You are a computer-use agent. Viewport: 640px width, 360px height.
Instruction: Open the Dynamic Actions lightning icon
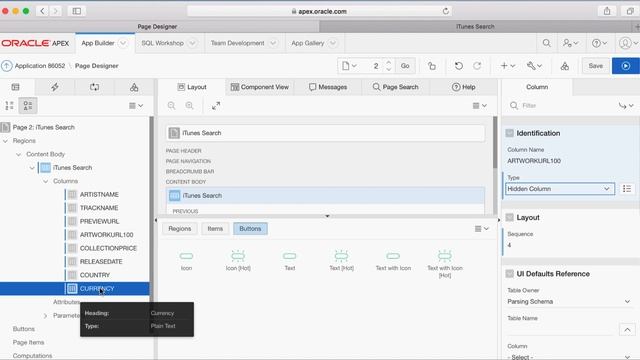(x=55, y=87)
